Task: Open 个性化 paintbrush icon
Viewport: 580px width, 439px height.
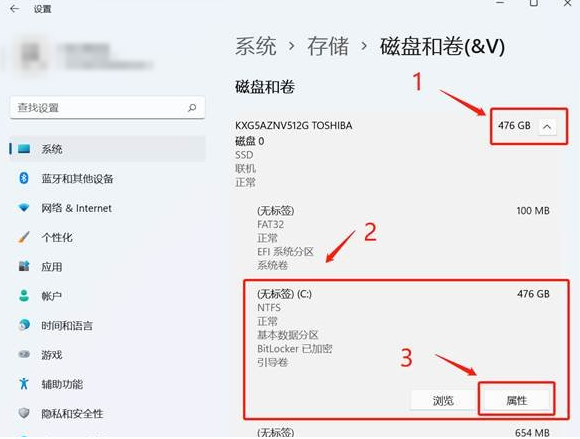Action: pos(24,237)
